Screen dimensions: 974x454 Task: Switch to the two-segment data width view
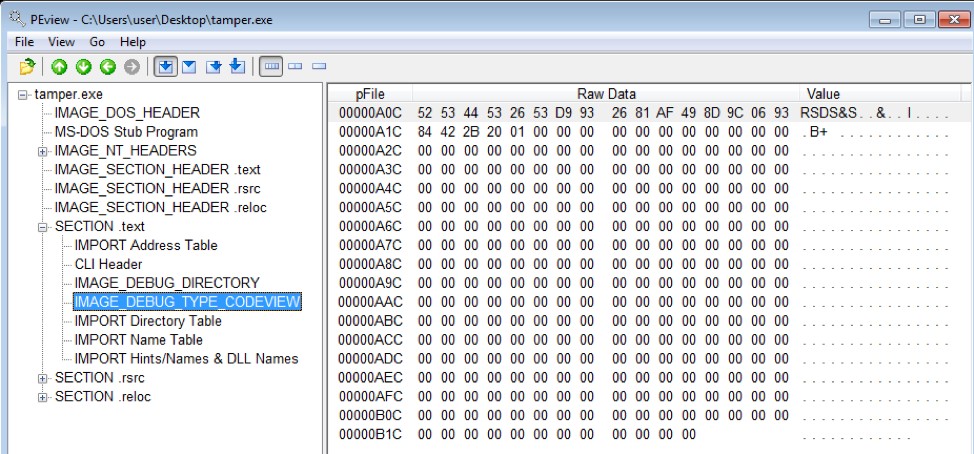pos(295,67)
